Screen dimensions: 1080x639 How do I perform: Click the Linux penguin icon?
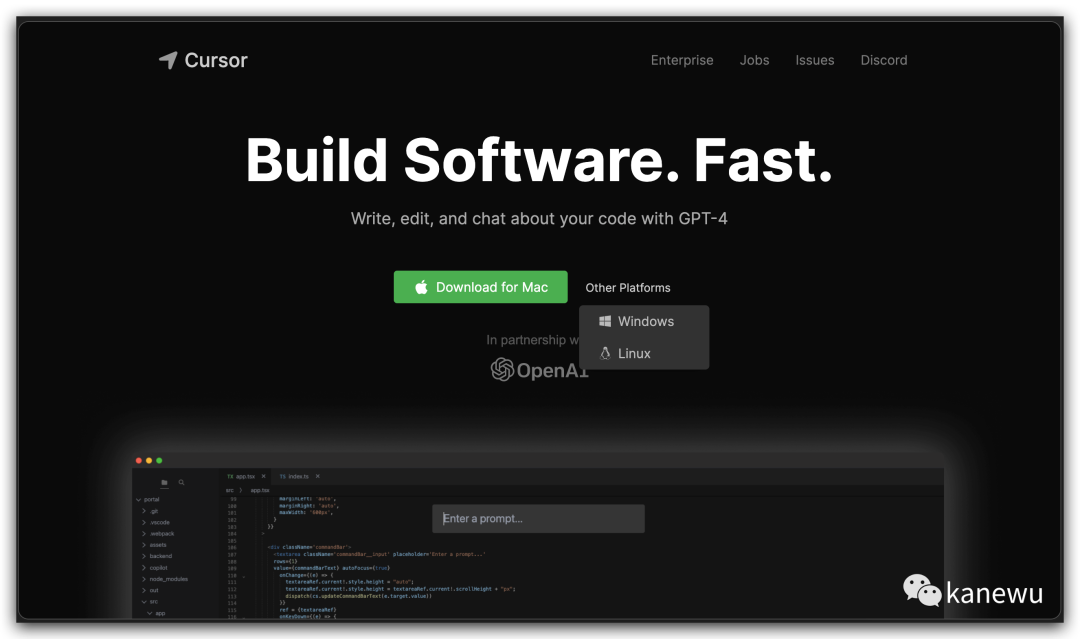pyautogui.click(x=605, y=353)
